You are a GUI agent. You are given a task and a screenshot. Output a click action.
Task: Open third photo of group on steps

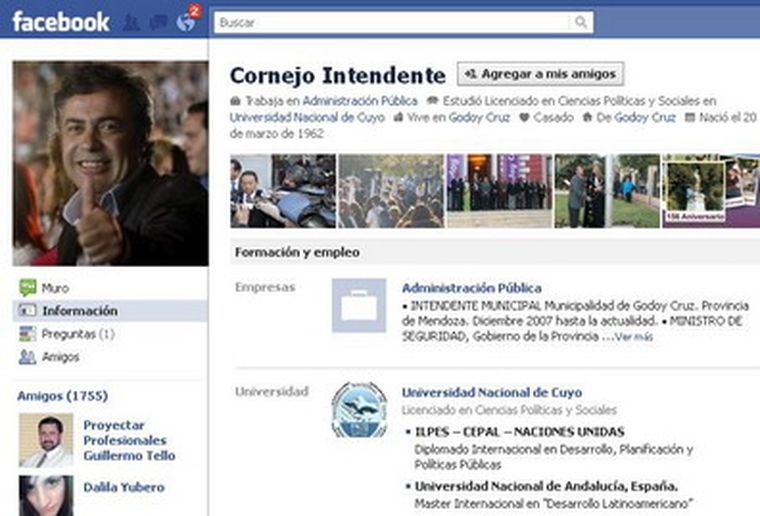point(499,191)
